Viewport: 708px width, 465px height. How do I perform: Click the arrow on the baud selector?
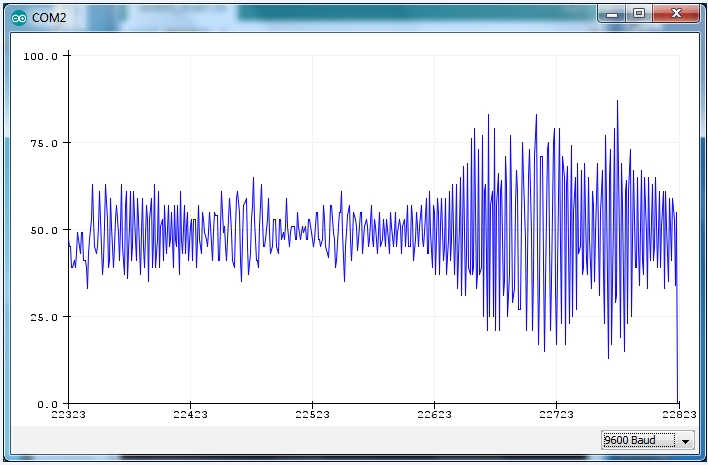point(685,441)
